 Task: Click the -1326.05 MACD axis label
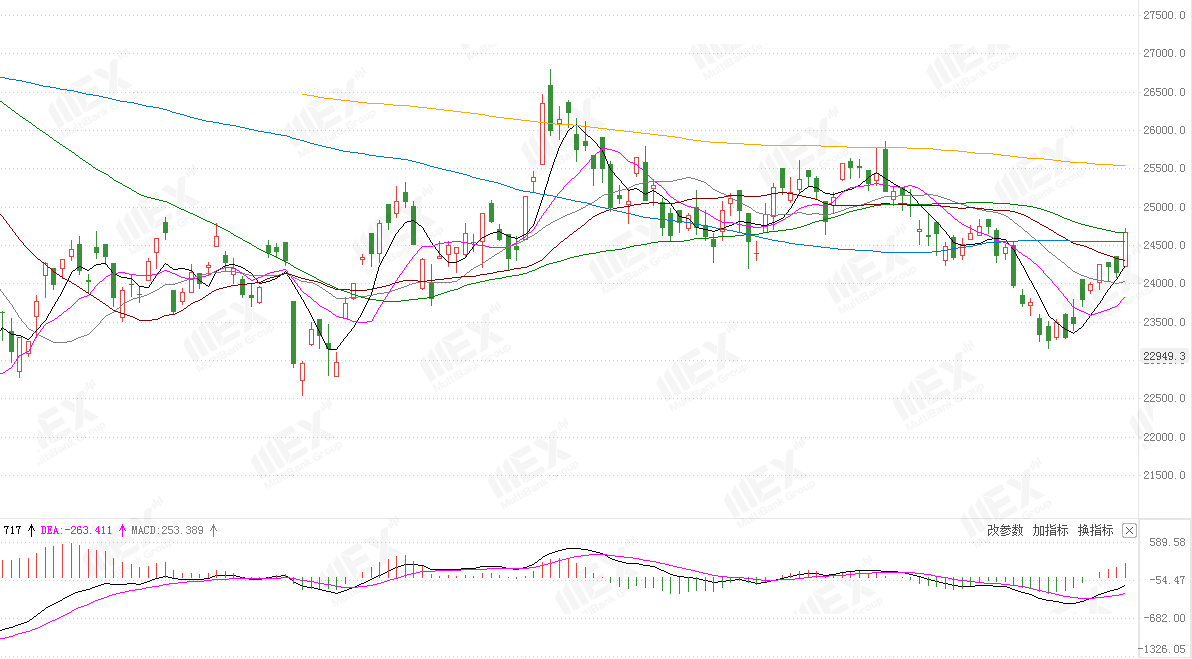(1164, 649)
